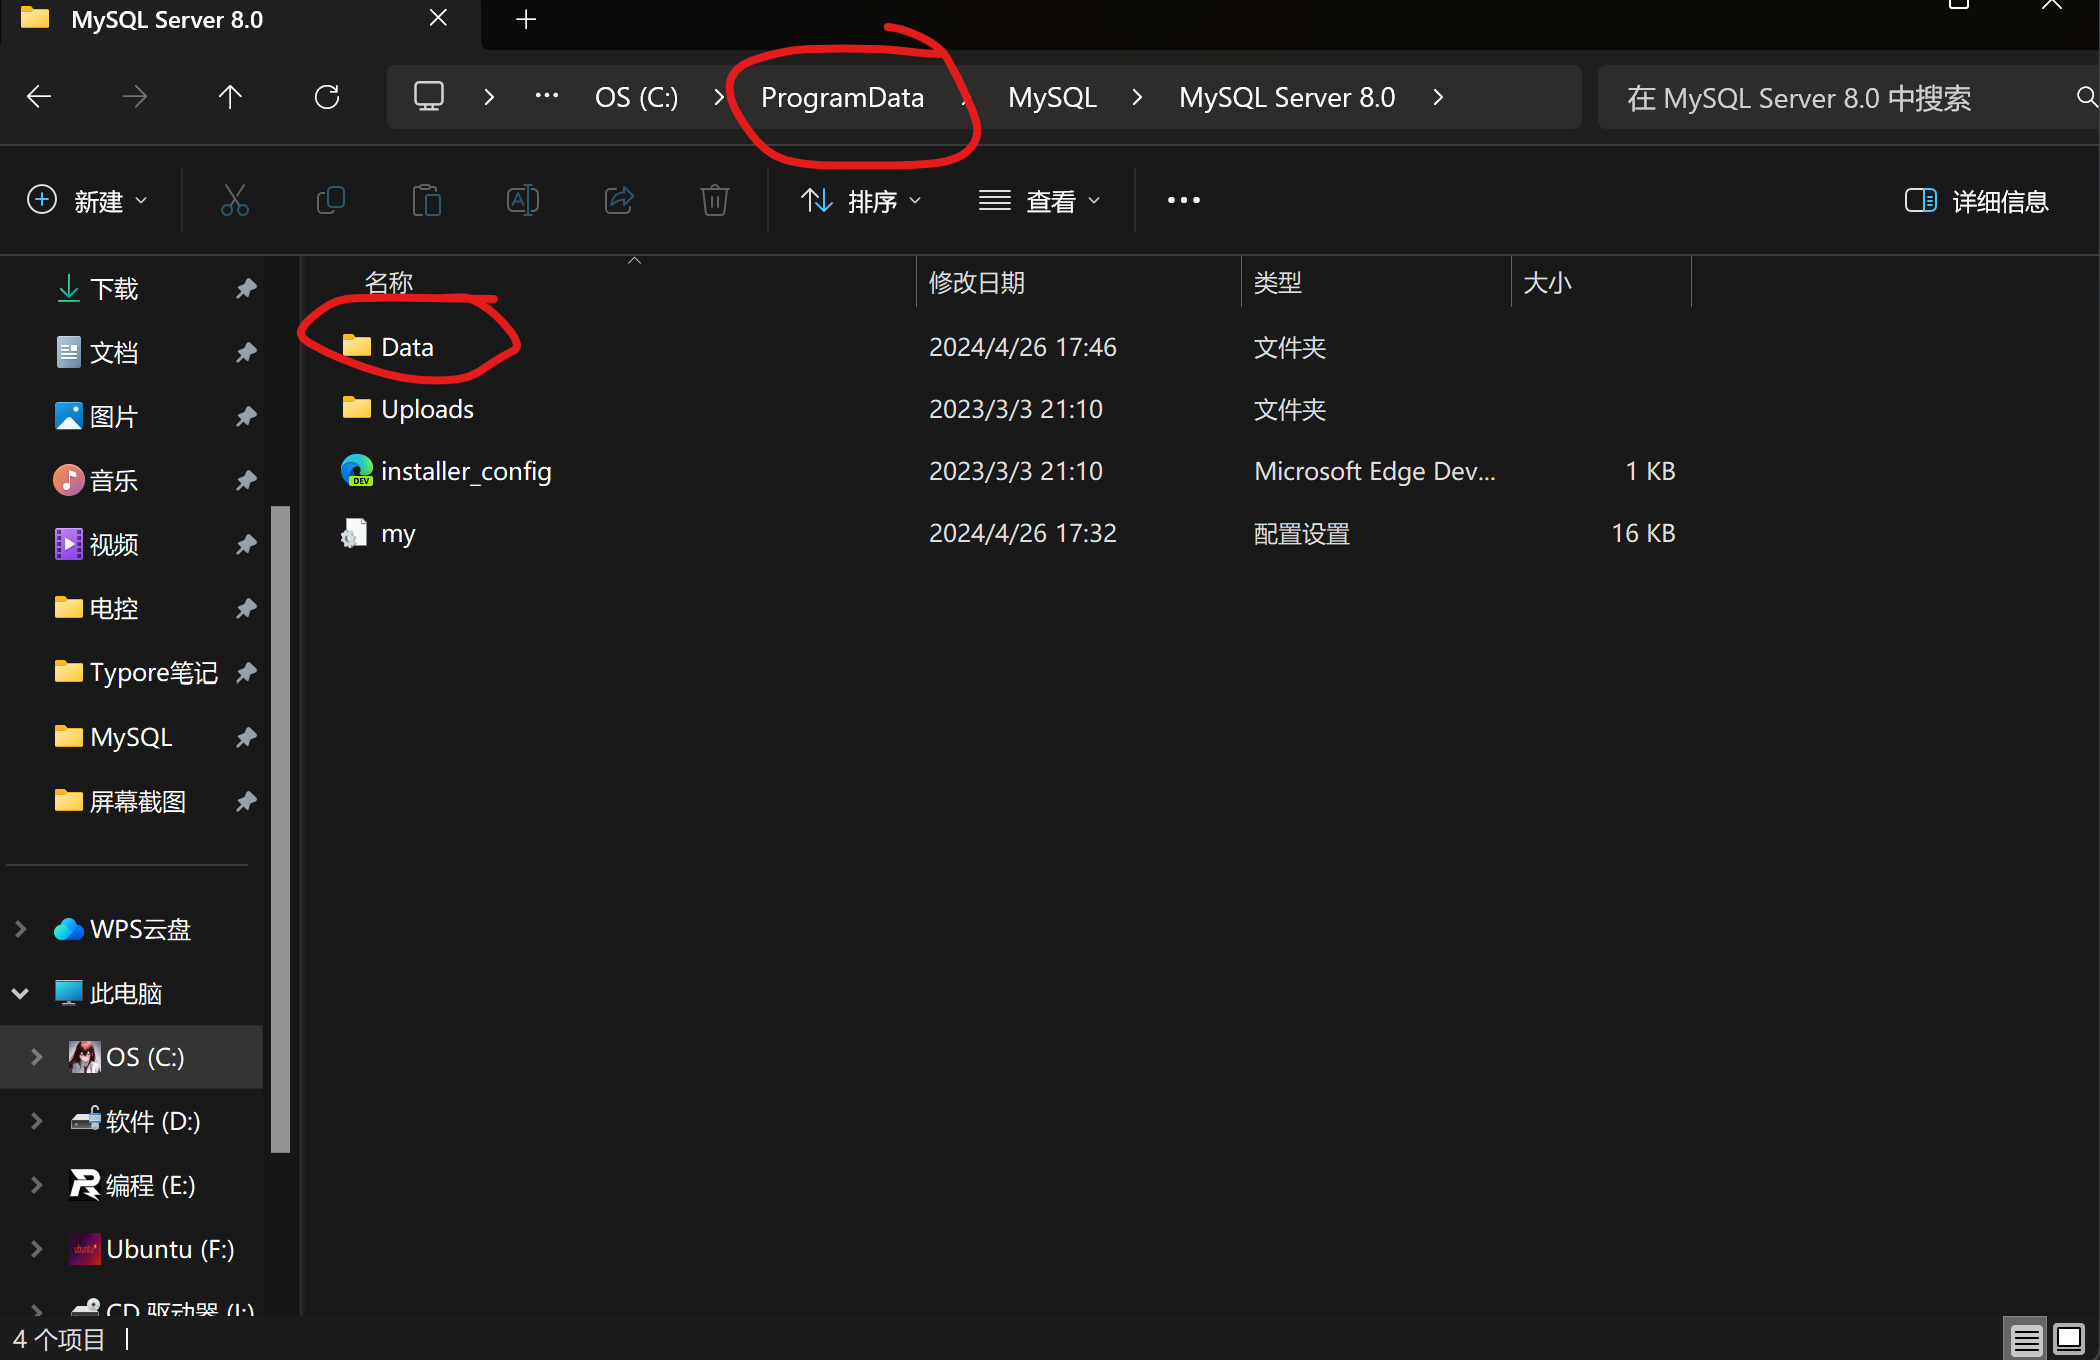Refresh the current folder view
Viewport: 2100px width, 1360px height.
pos(327,97)
